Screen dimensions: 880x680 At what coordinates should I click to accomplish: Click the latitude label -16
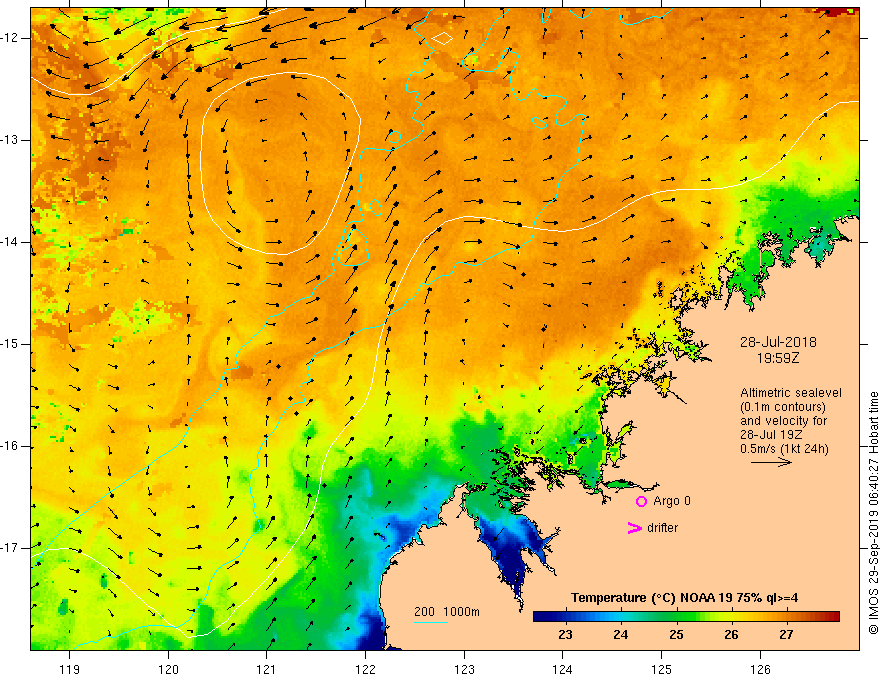tap(10, 446)
